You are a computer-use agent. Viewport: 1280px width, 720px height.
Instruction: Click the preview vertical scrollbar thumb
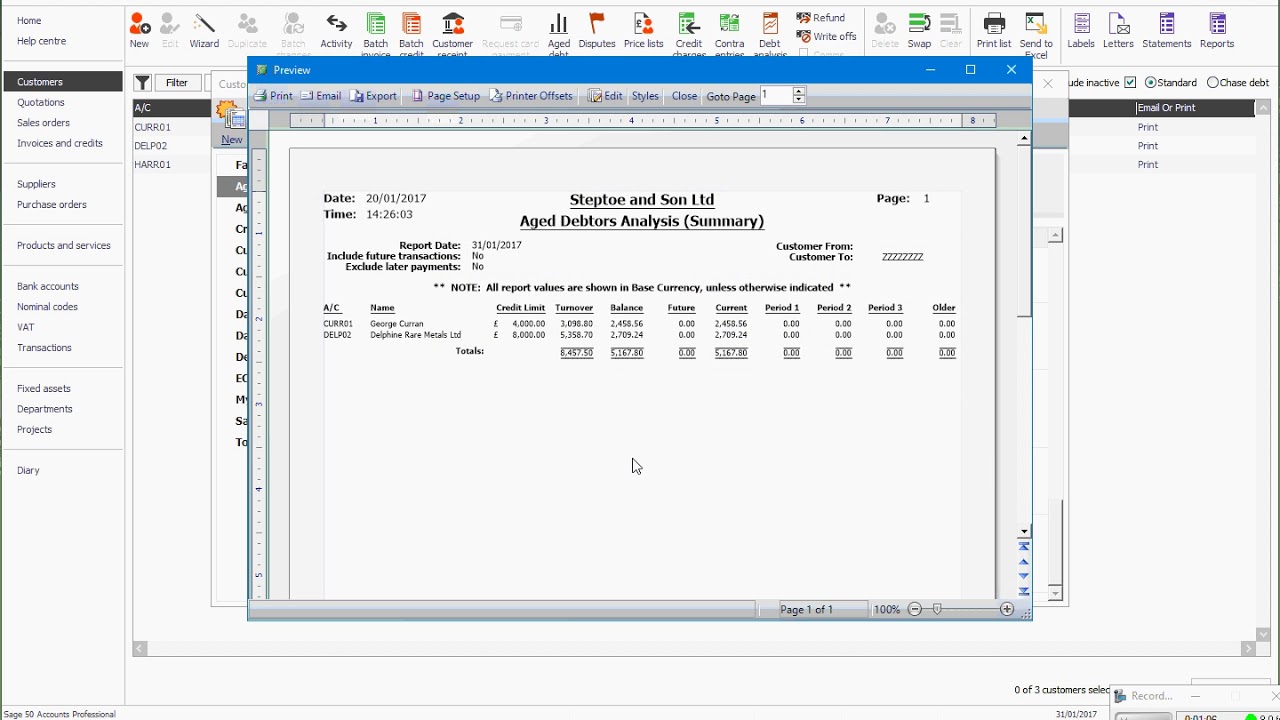pos(1024,232)
